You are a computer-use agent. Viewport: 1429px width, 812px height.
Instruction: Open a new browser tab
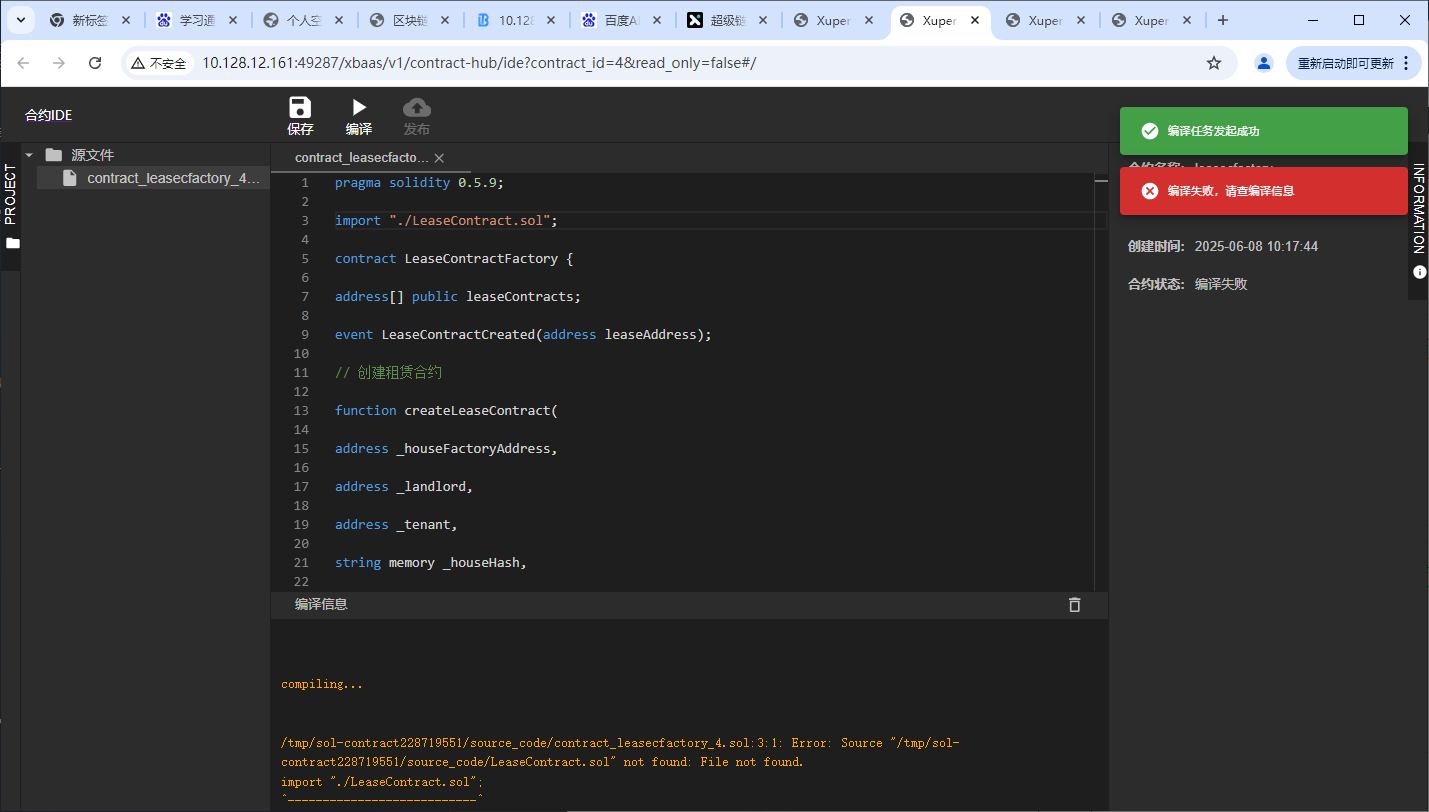[1222, 20]
